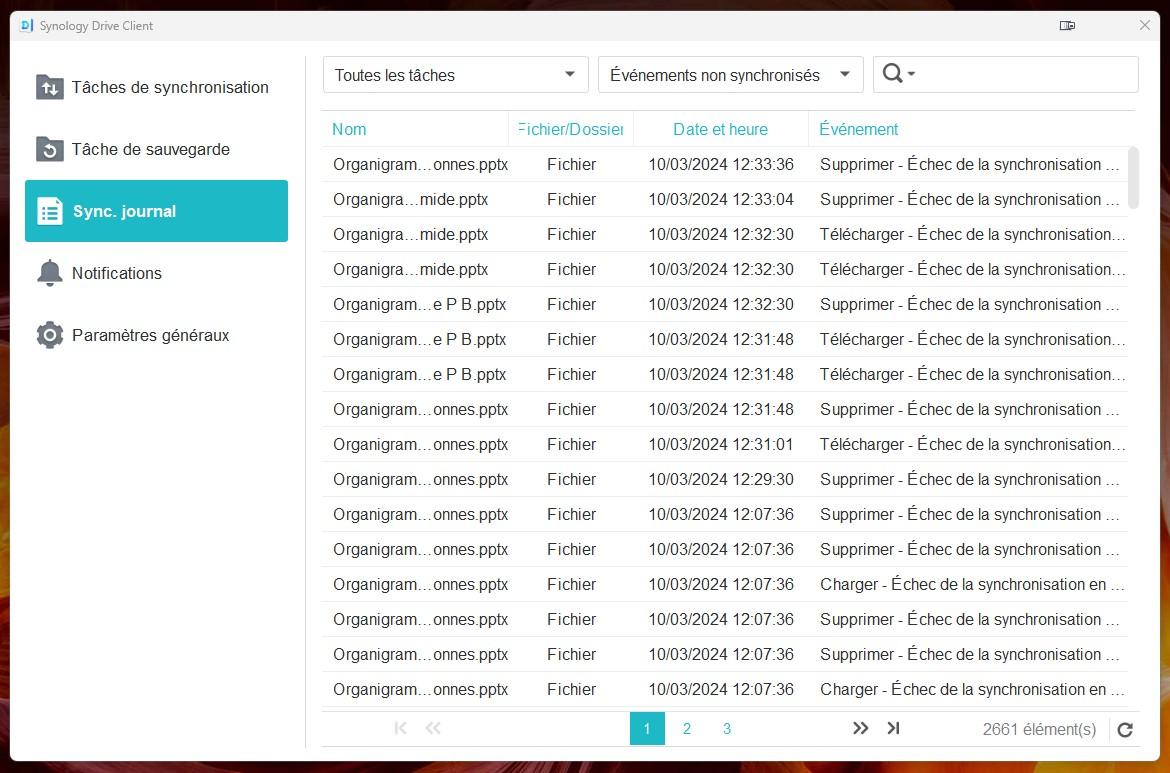
Task: Sort by Nom column header
Action: click(349, 129)
